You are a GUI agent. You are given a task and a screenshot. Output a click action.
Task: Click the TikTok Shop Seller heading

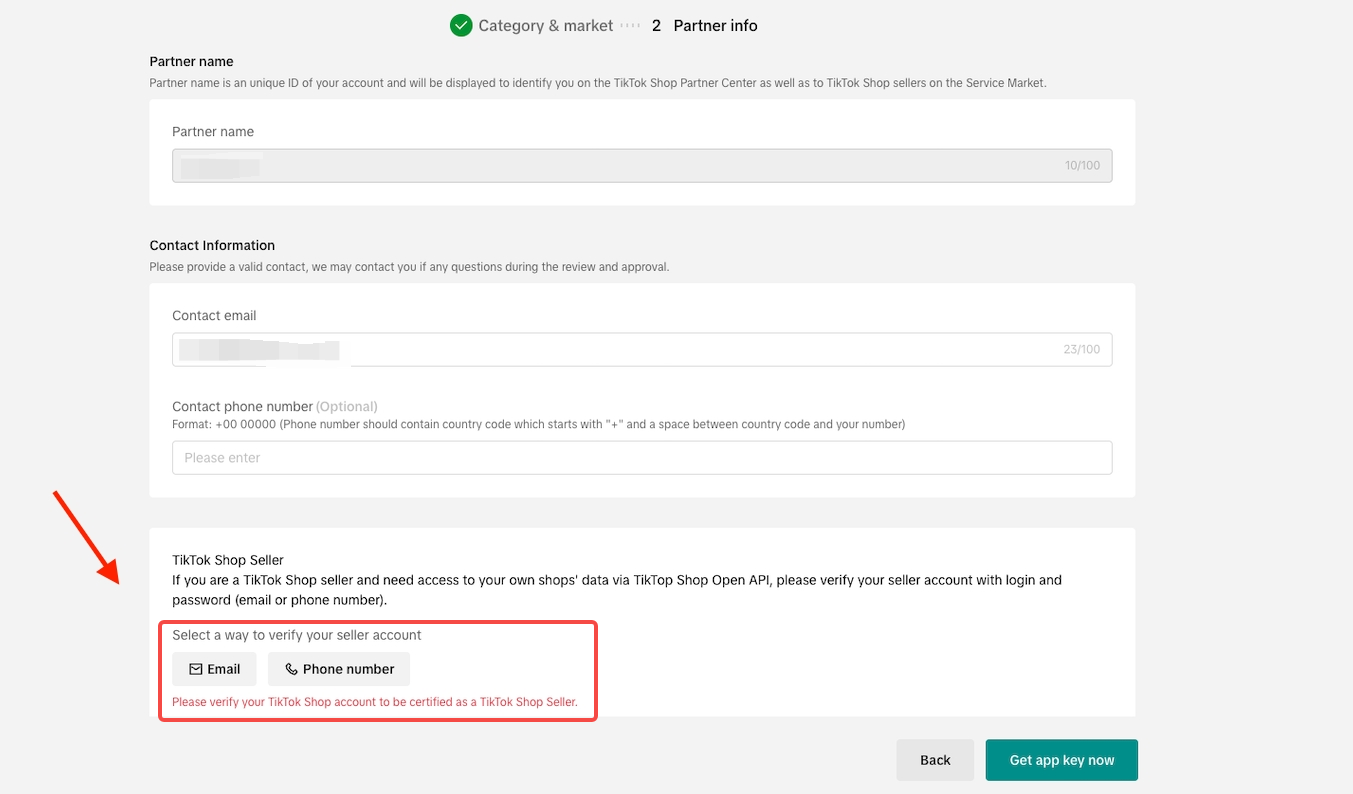tap(228, 560)
